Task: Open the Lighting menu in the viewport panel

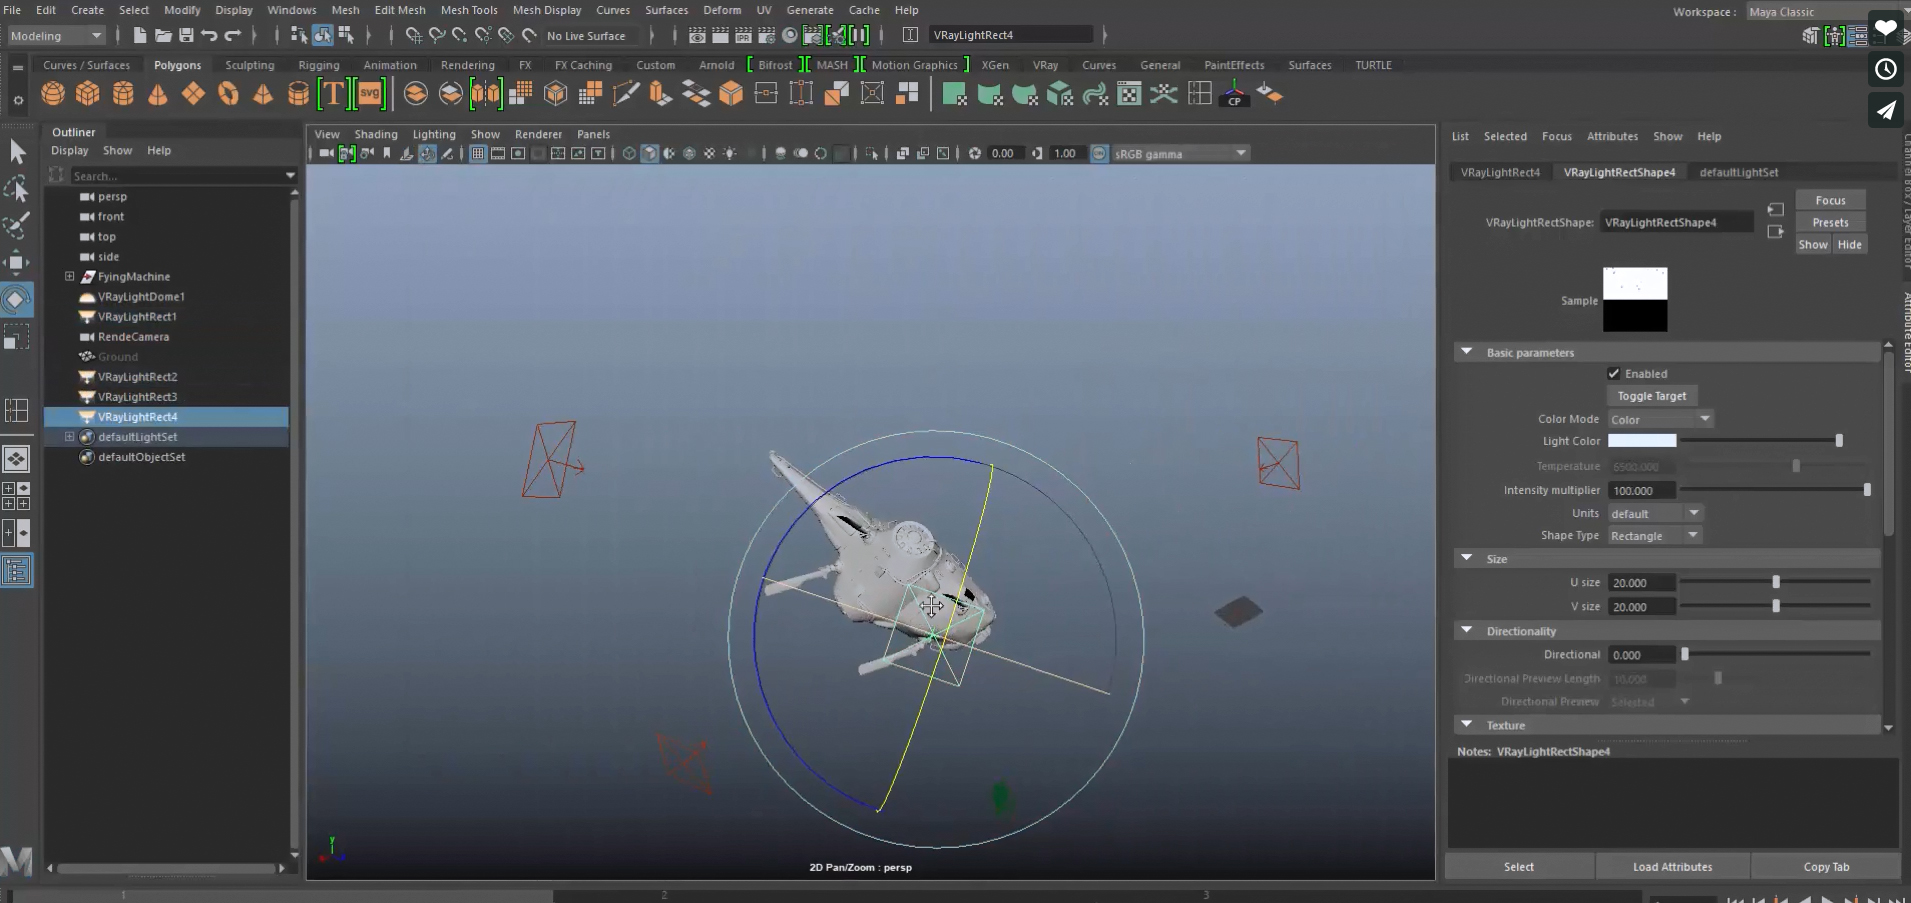Action: click(x=433, y=134)
